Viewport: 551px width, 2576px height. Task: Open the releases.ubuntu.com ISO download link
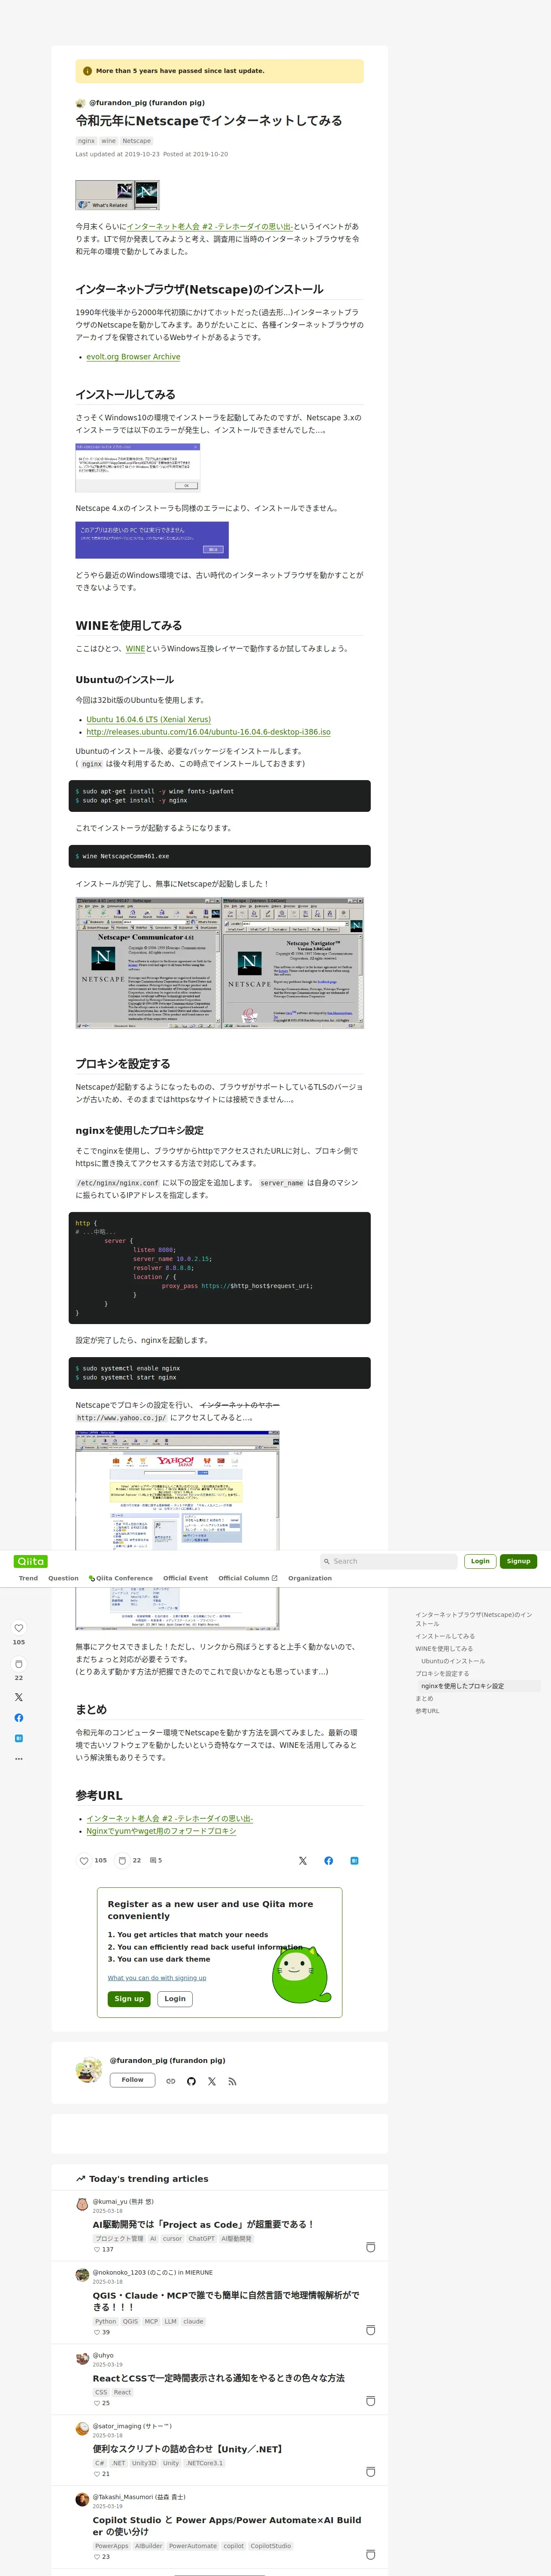(x=208, y=732)
